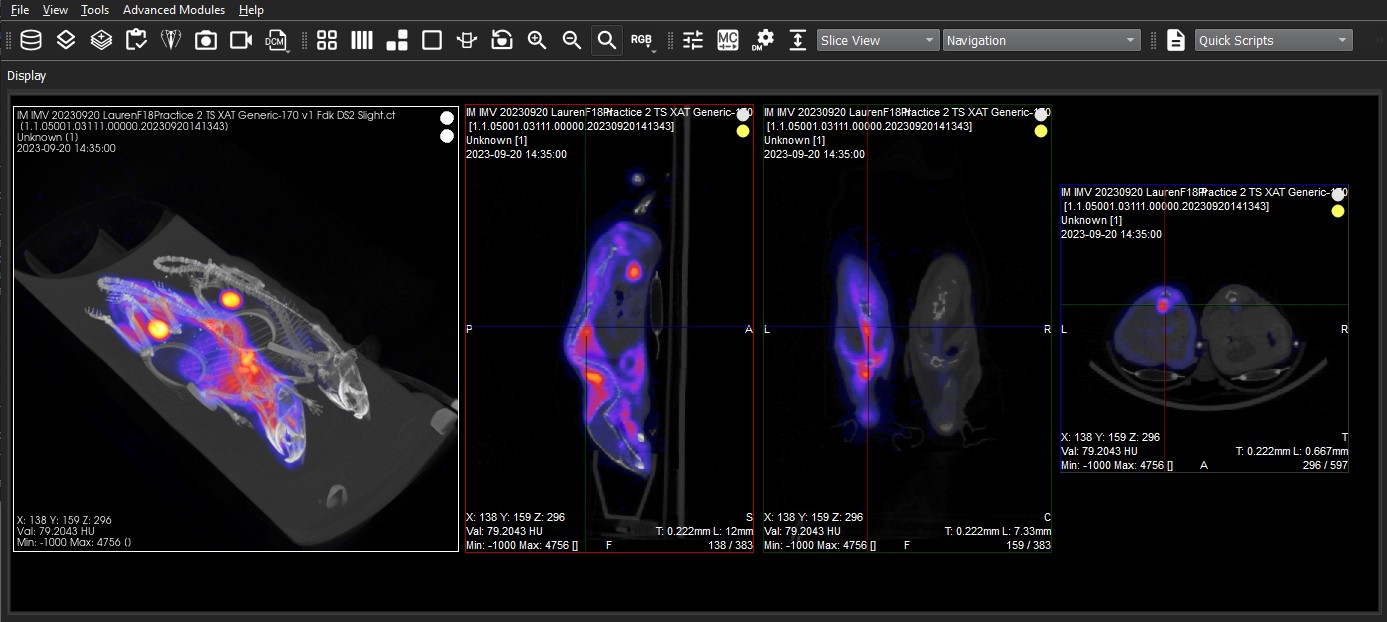Click the camera screenshot capture icon
Image resolution: width=1387 pixels, height=622 pixels.
point(205,40)
